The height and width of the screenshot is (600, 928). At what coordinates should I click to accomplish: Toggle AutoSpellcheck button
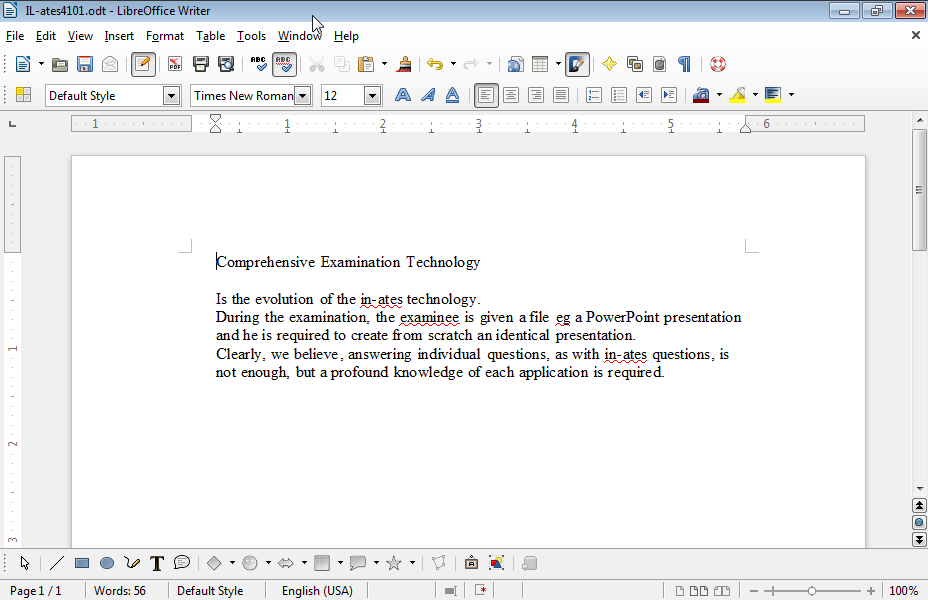[x=284, y=64]
